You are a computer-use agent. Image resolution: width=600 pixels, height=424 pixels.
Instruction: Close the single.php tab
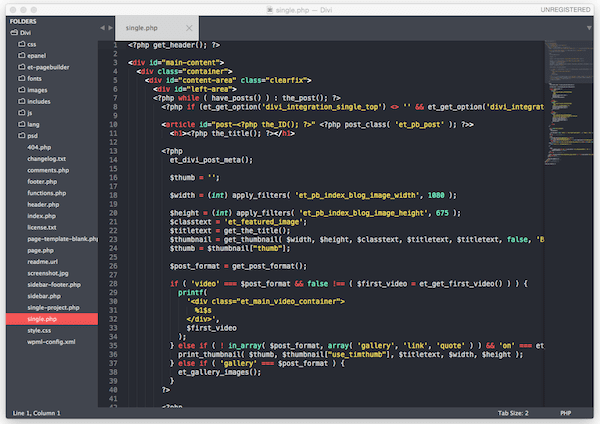189,28
